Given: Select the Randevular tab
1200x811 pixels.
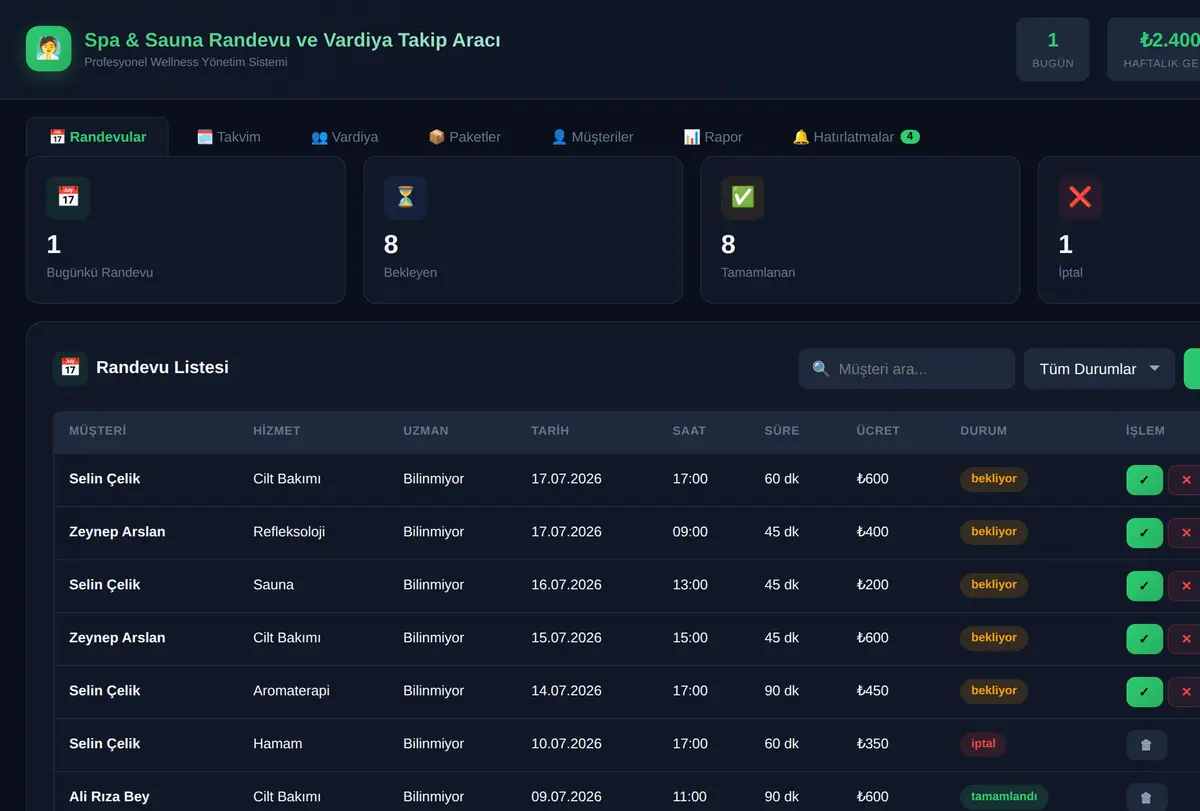Looking at the screenshot, I should pos(97,137).
